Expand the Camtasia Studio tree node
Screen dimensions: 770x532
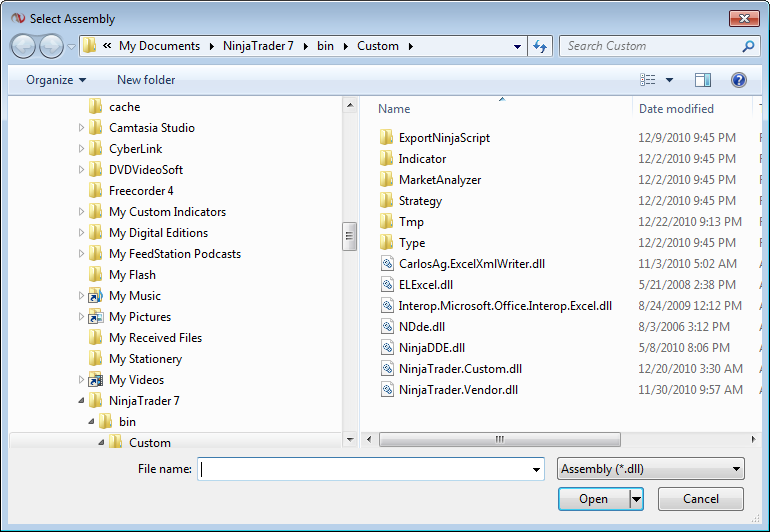[82, 128]
